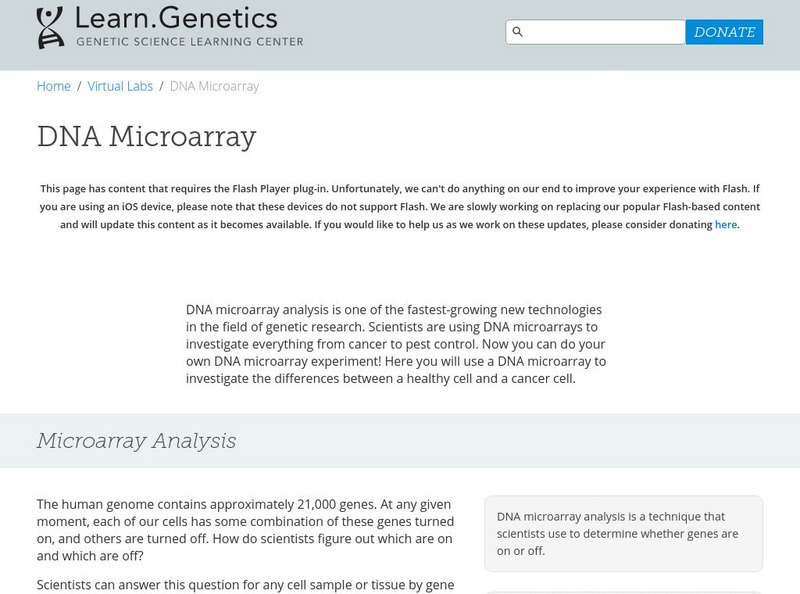Follow the "here" donation link

click(726, 225)
